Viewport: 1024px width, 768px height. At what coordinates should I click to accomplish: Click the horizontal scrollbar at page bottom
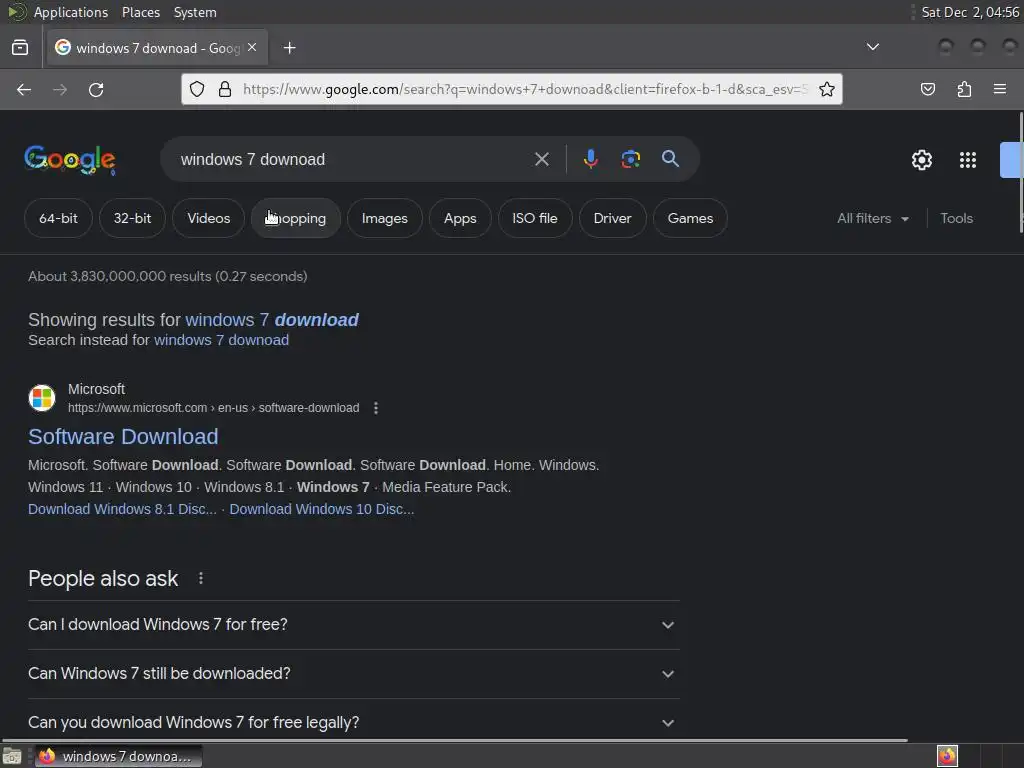455,741
